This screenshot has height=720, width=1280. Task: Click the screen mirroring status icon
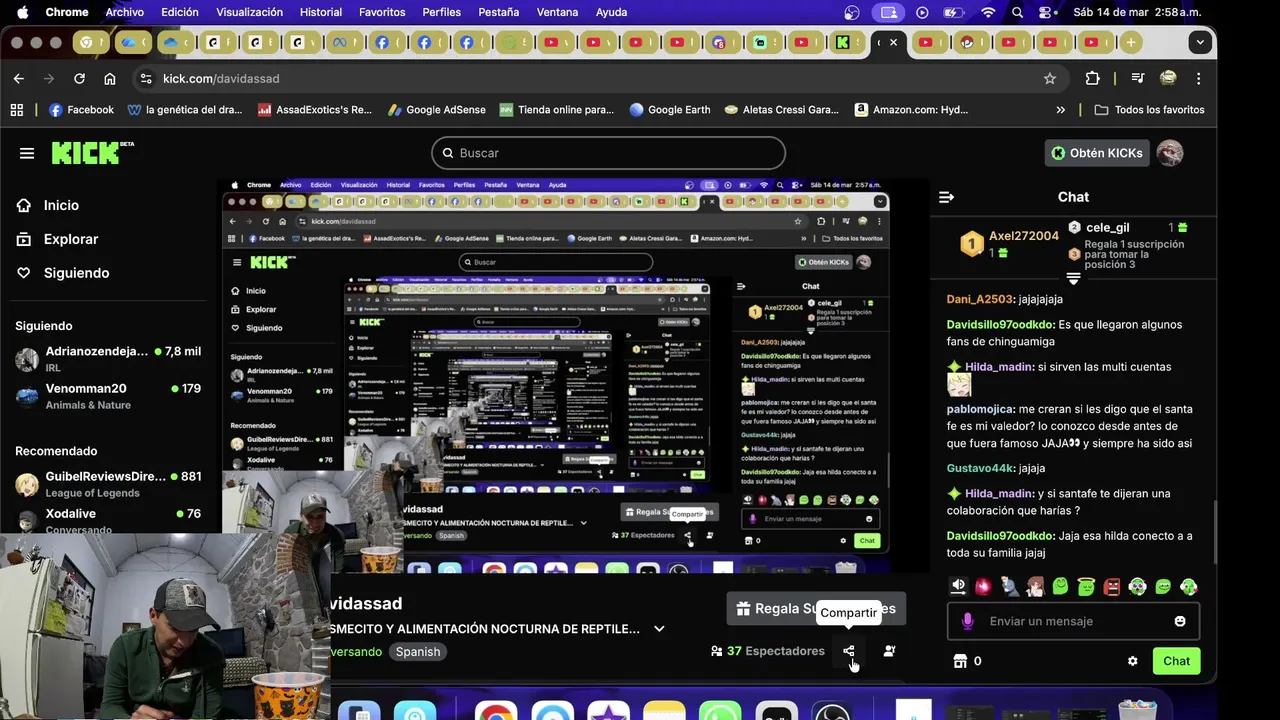pos(887,13)
